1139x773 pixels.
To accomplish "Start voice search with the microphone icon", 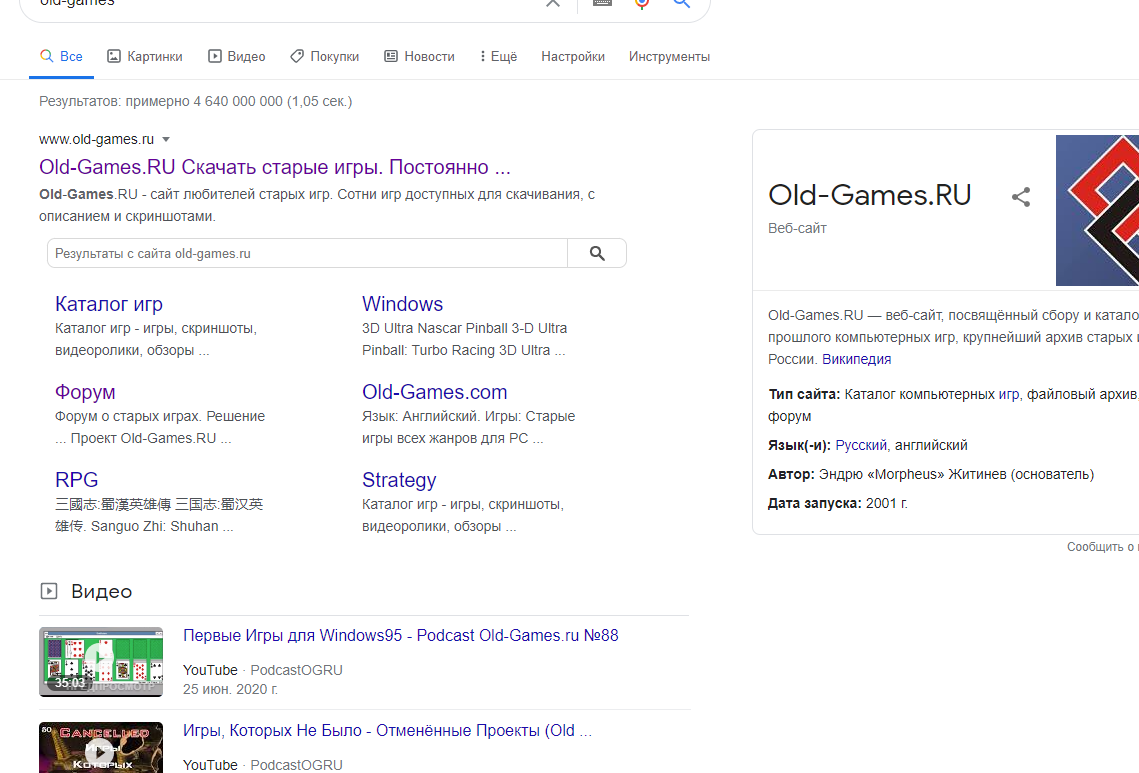I will pos(642,4).
